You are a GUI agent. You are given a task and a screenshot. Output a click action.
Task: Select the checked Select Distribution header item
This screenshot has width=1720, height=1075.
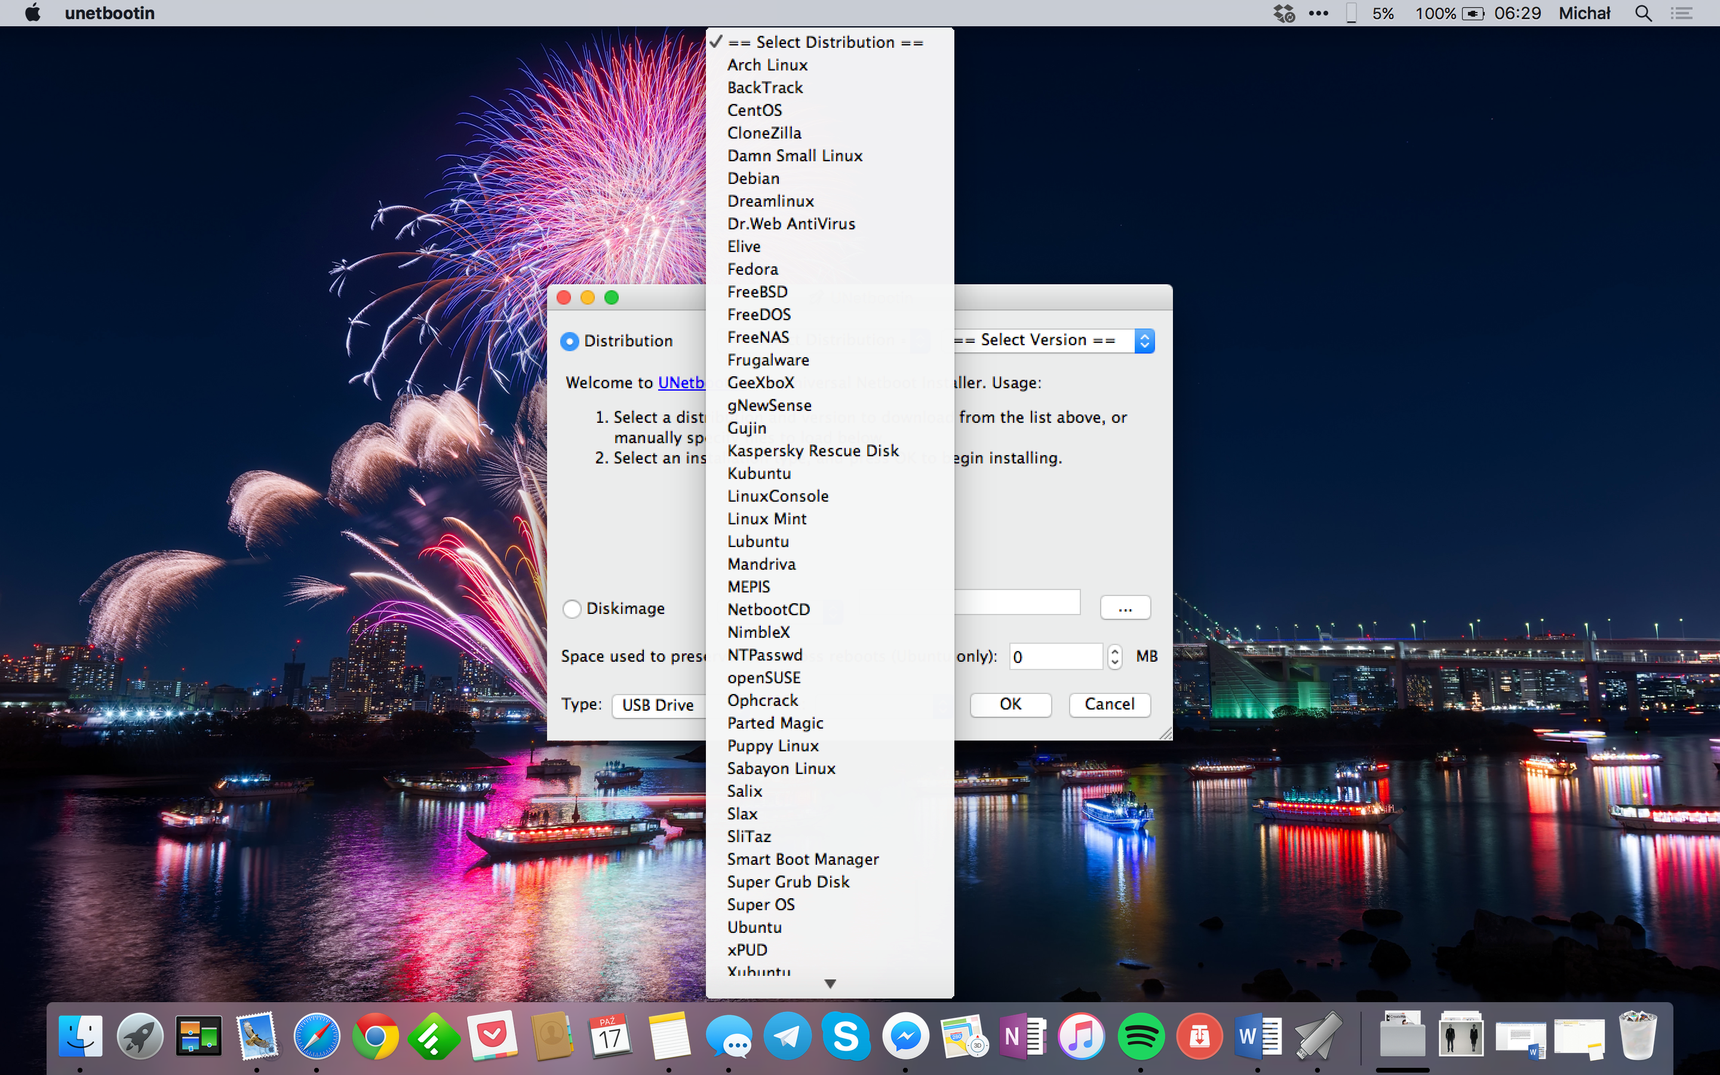click(x=830, y=42)
